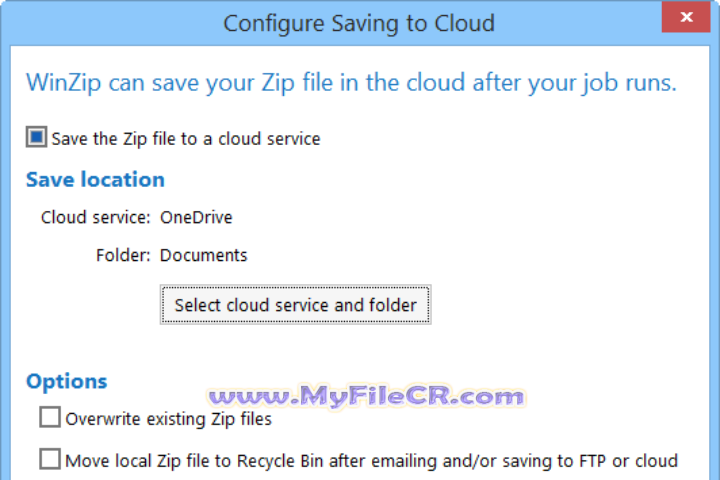720x480 pixels.
Task: Click the Cloud service: label
Action: pyautogui.click(x=96, y=217)
